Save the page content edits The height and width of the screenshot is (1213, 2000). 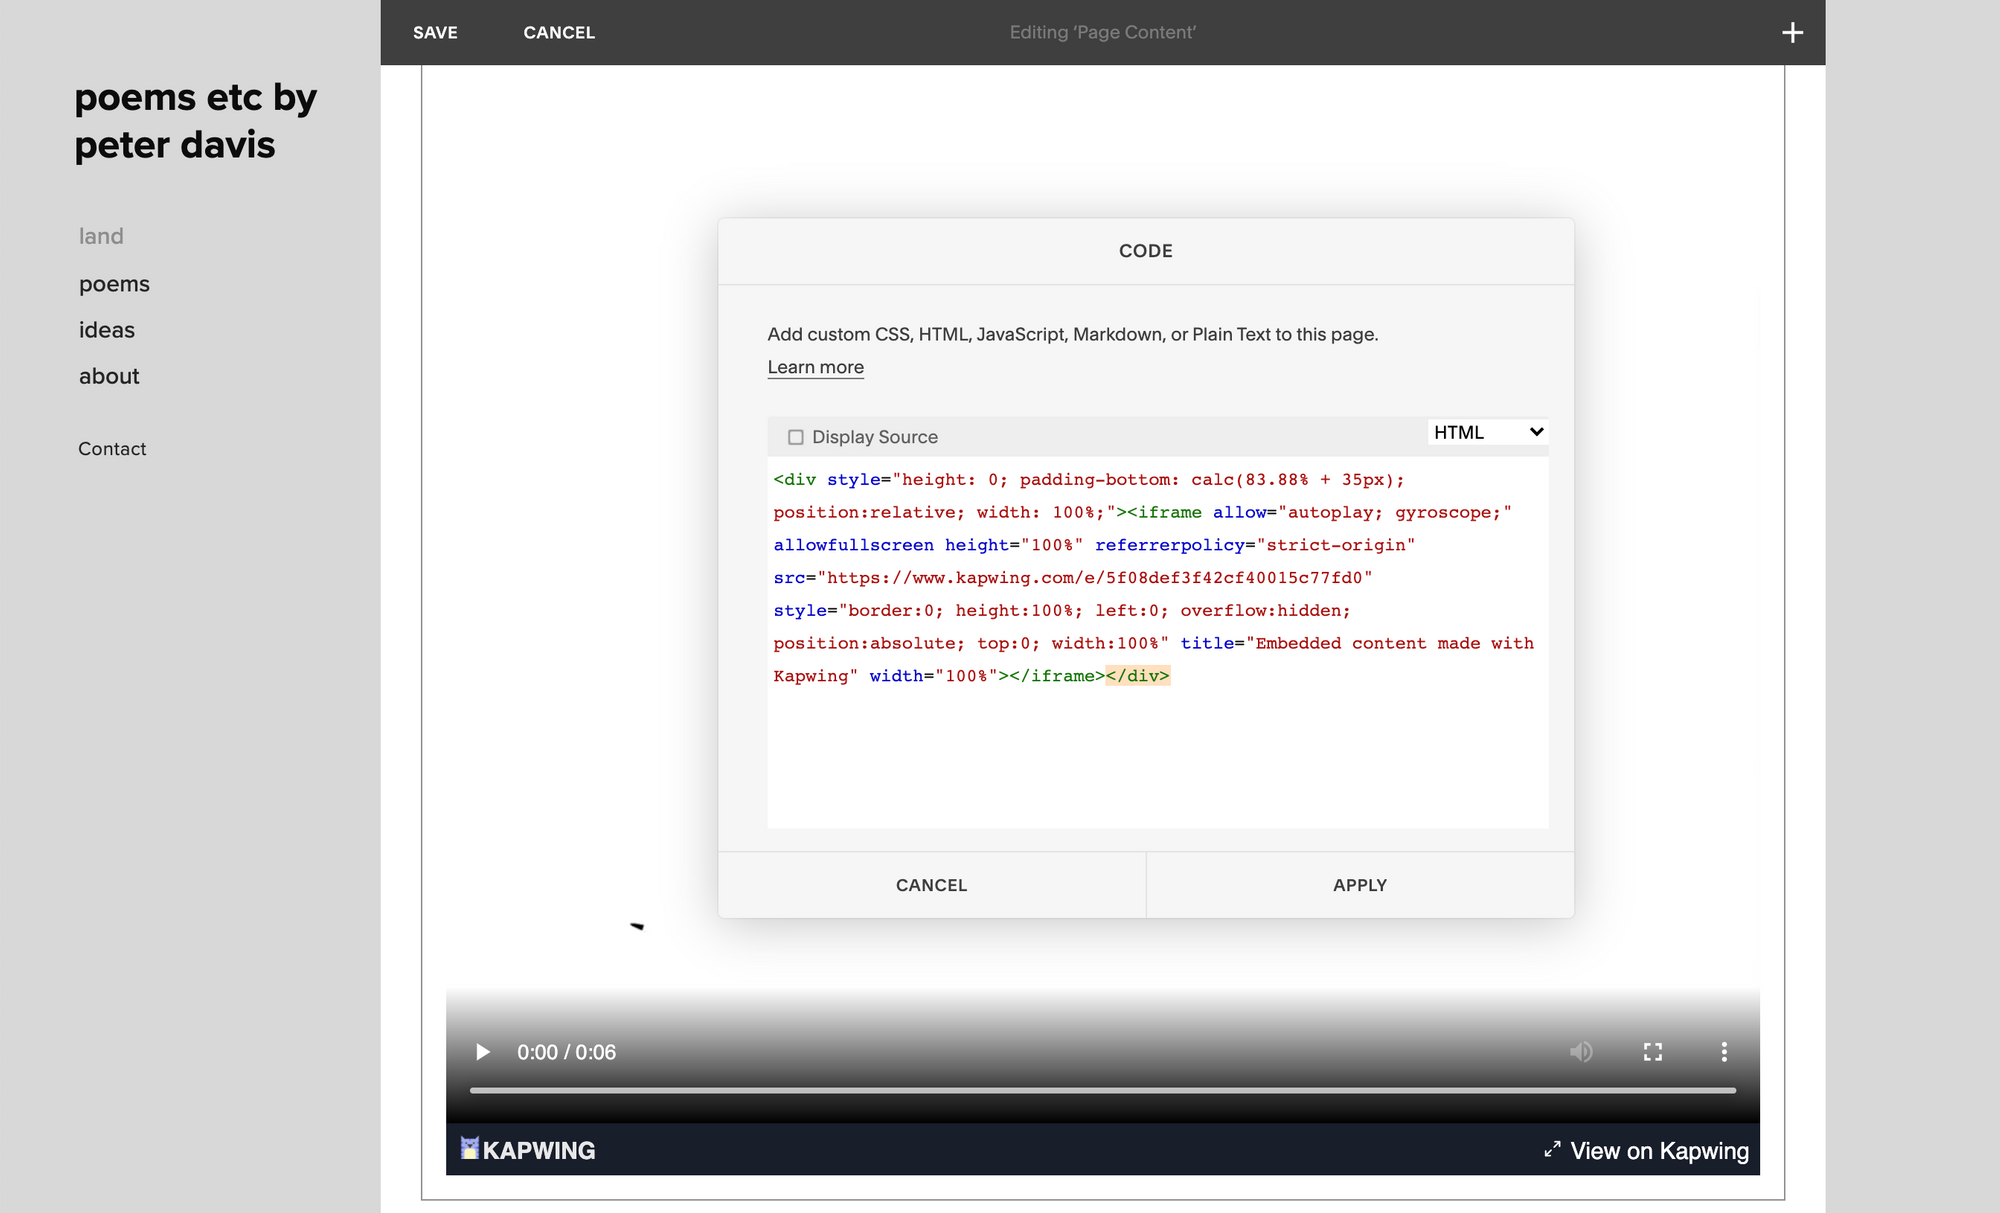pyautogui.click(x=435, y=33)
